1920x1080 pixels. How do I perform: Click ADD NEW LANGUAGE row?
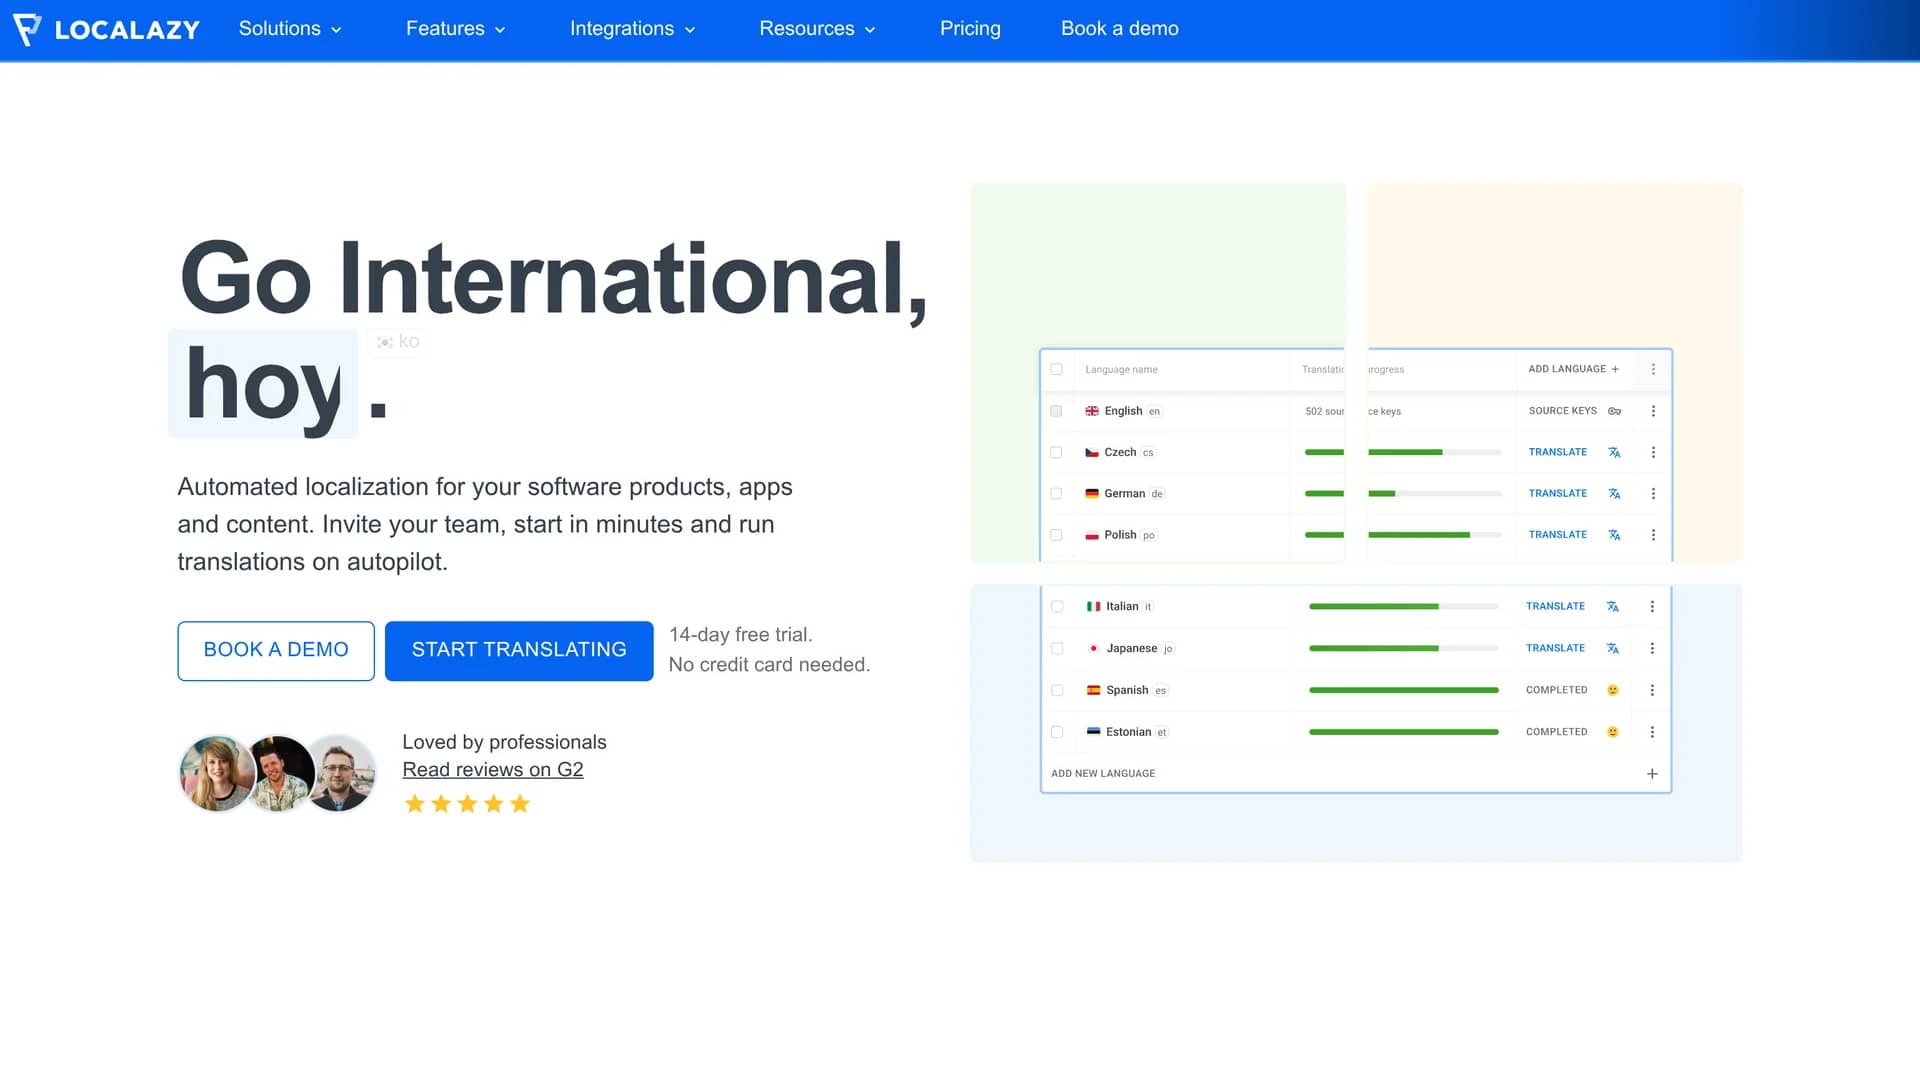click(1355, 773)
